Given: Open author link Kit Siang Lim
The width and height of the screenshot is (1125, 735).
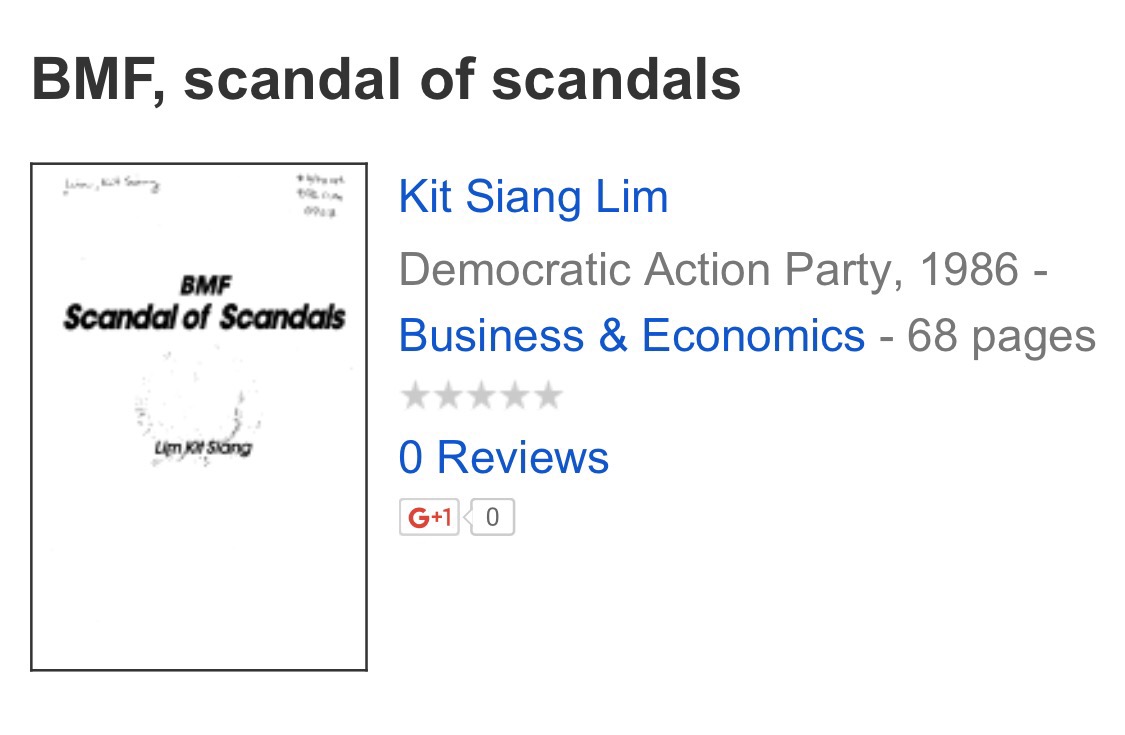Looking at the screenshot, I should [533, 197].
